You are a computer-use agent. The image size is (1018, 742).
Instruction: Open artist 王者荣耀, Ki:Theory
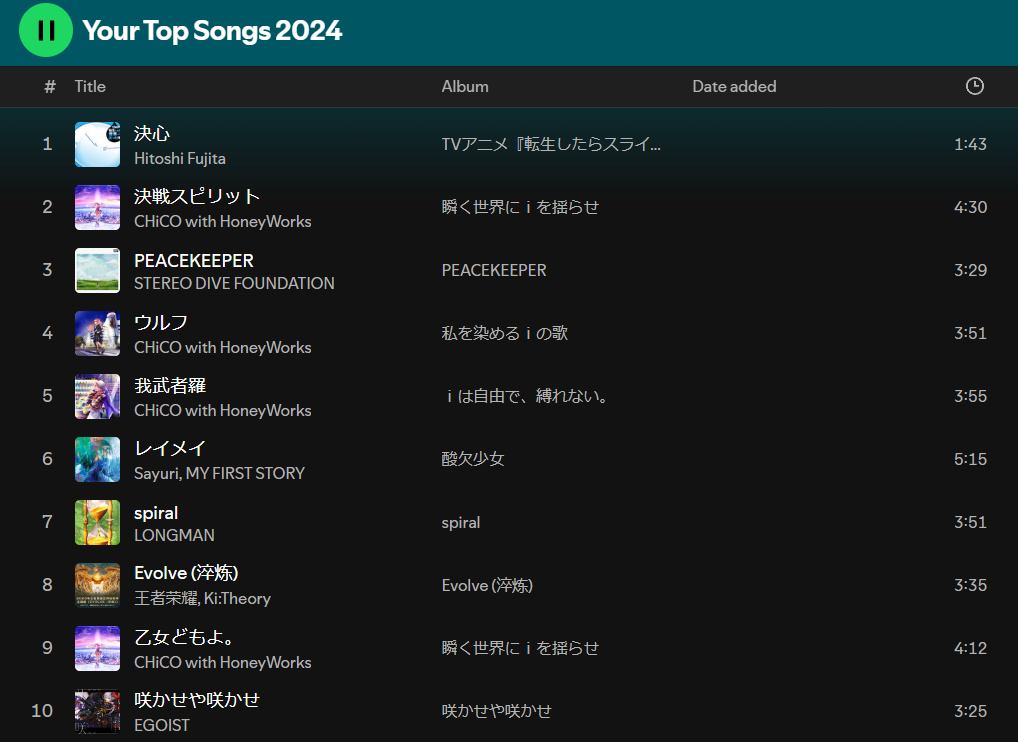tap(203, 598)
